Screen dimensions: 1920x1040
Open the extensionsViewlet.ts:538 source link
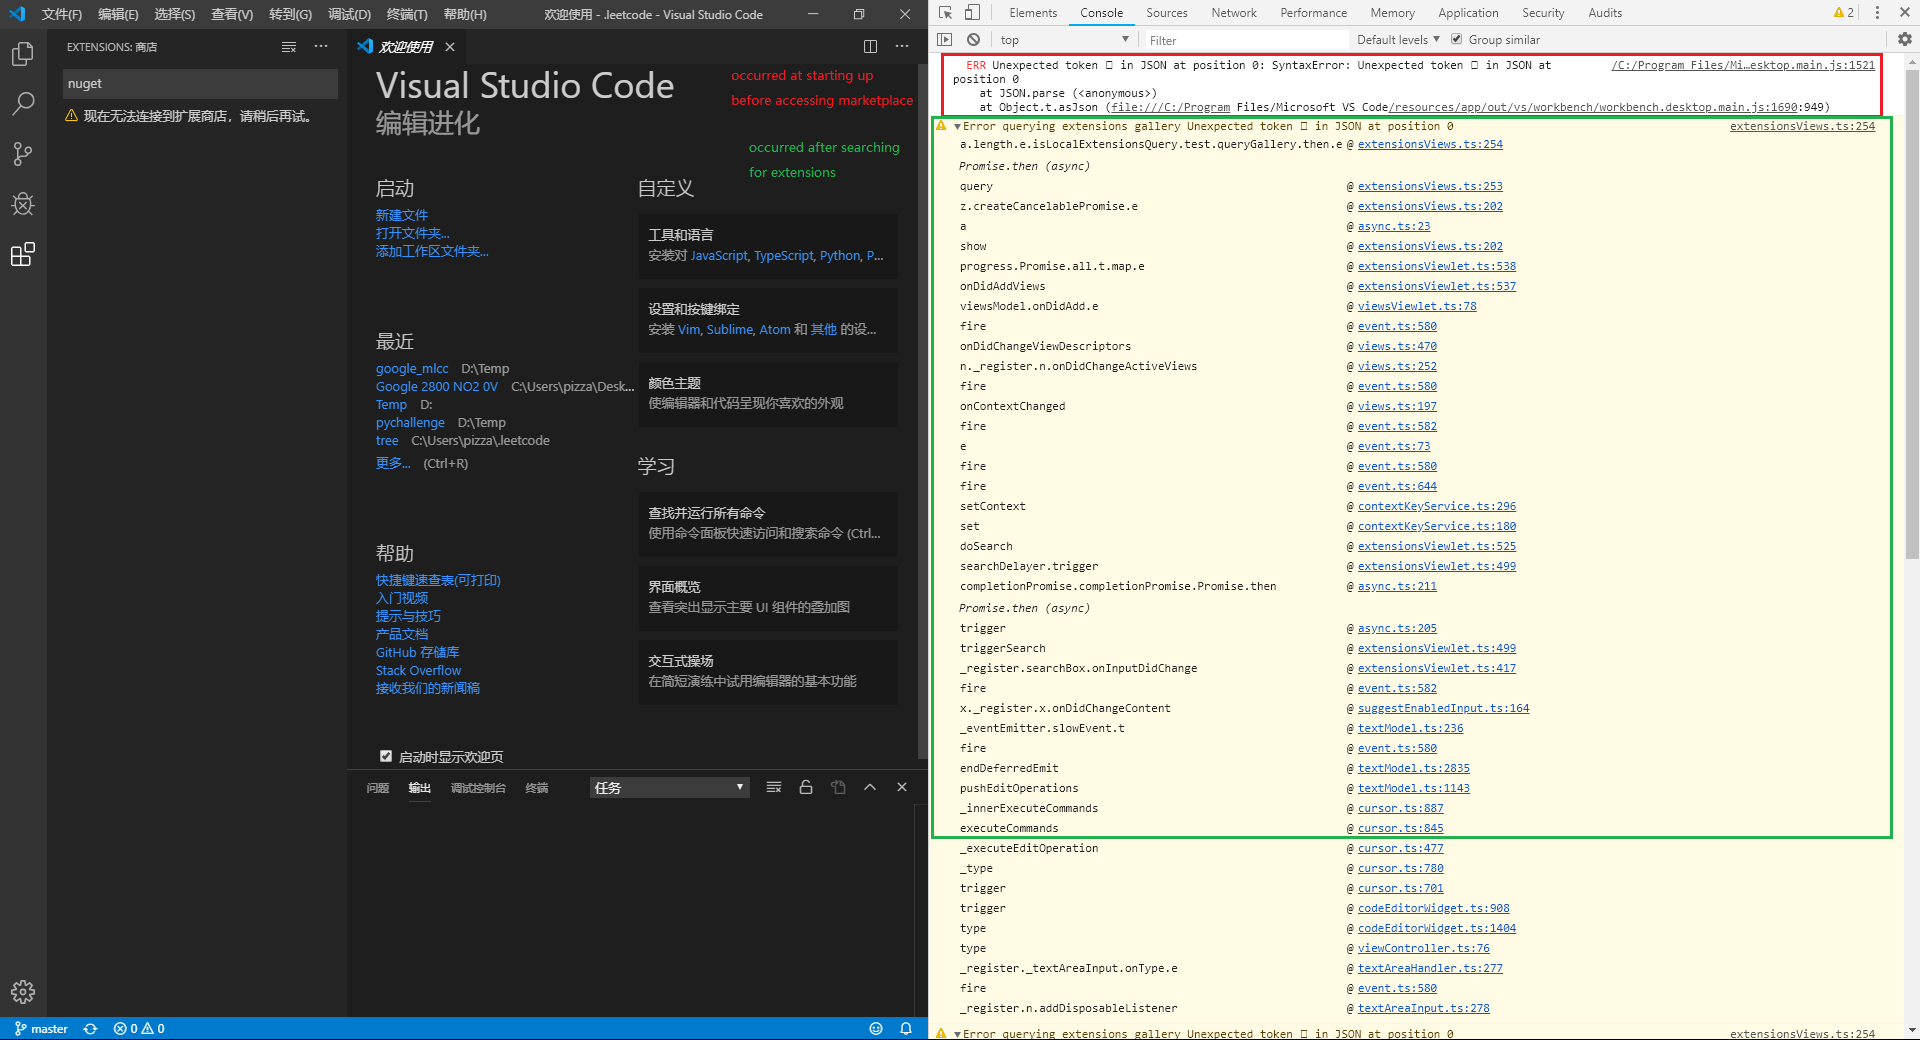pyautogui.click(x=1436, y=266)
